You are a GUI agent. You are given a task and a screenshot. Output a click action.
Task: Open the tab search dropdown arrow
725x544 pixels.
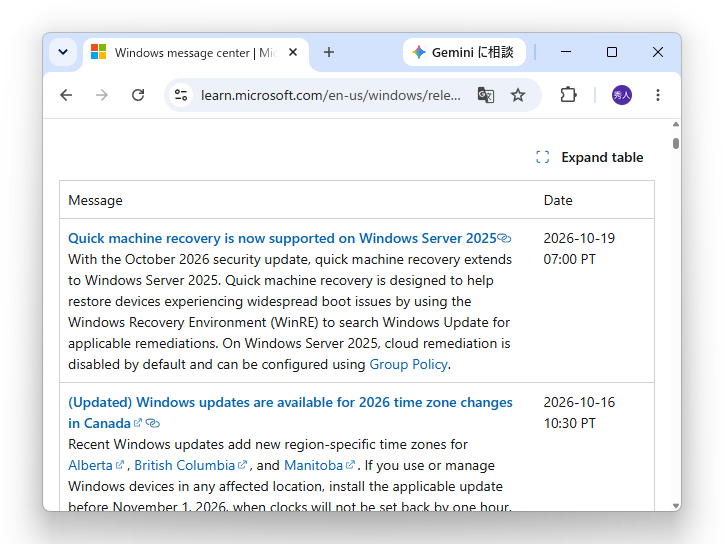point(63,52)
